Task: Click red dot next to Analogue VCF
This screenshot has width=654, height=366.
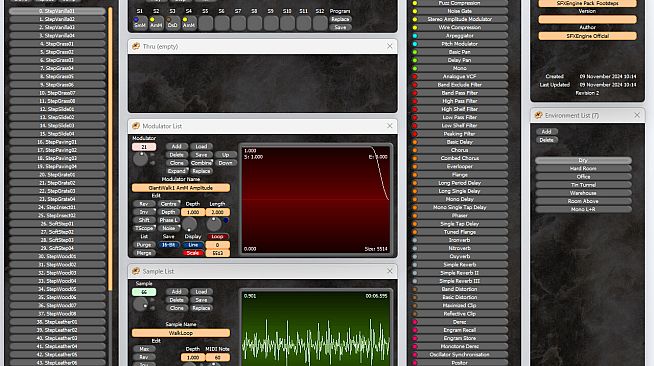Action: [x=415, y=77]
